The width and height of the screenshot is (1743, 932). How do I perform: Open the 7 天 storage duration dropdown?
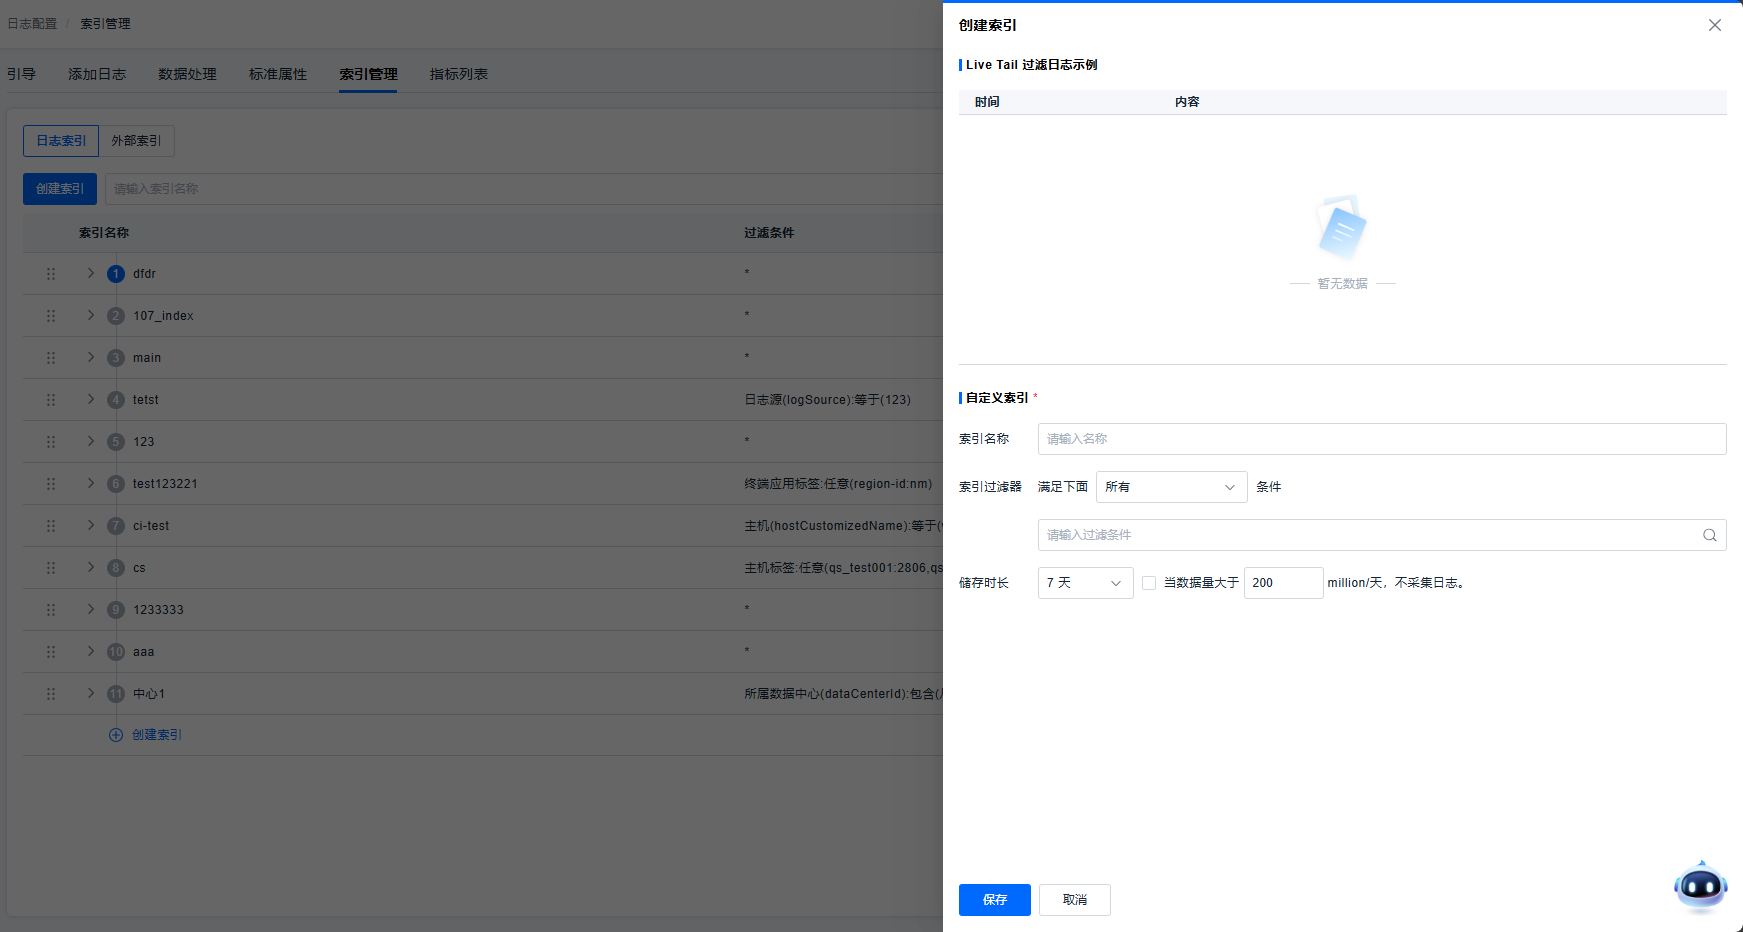tap(1084, 583)
